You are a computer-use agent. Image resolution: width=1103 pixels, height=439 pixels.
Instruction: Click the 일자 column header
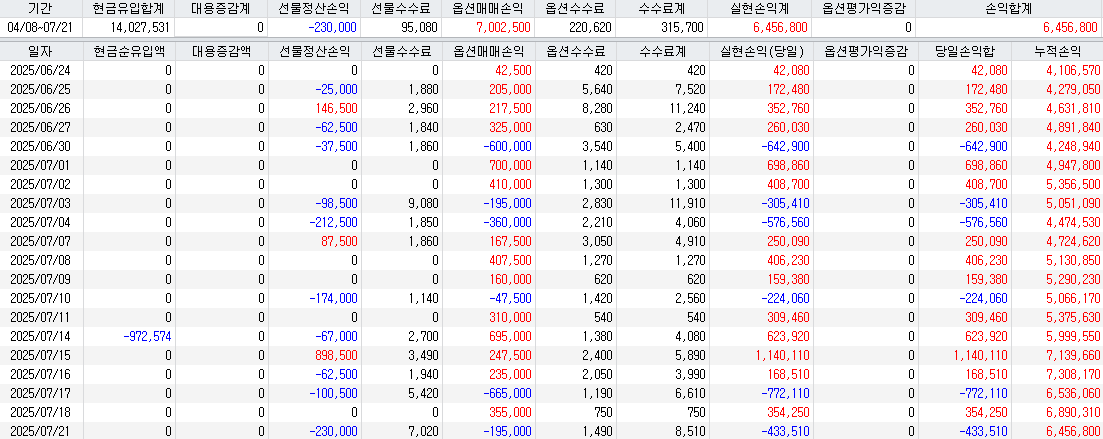41,51
